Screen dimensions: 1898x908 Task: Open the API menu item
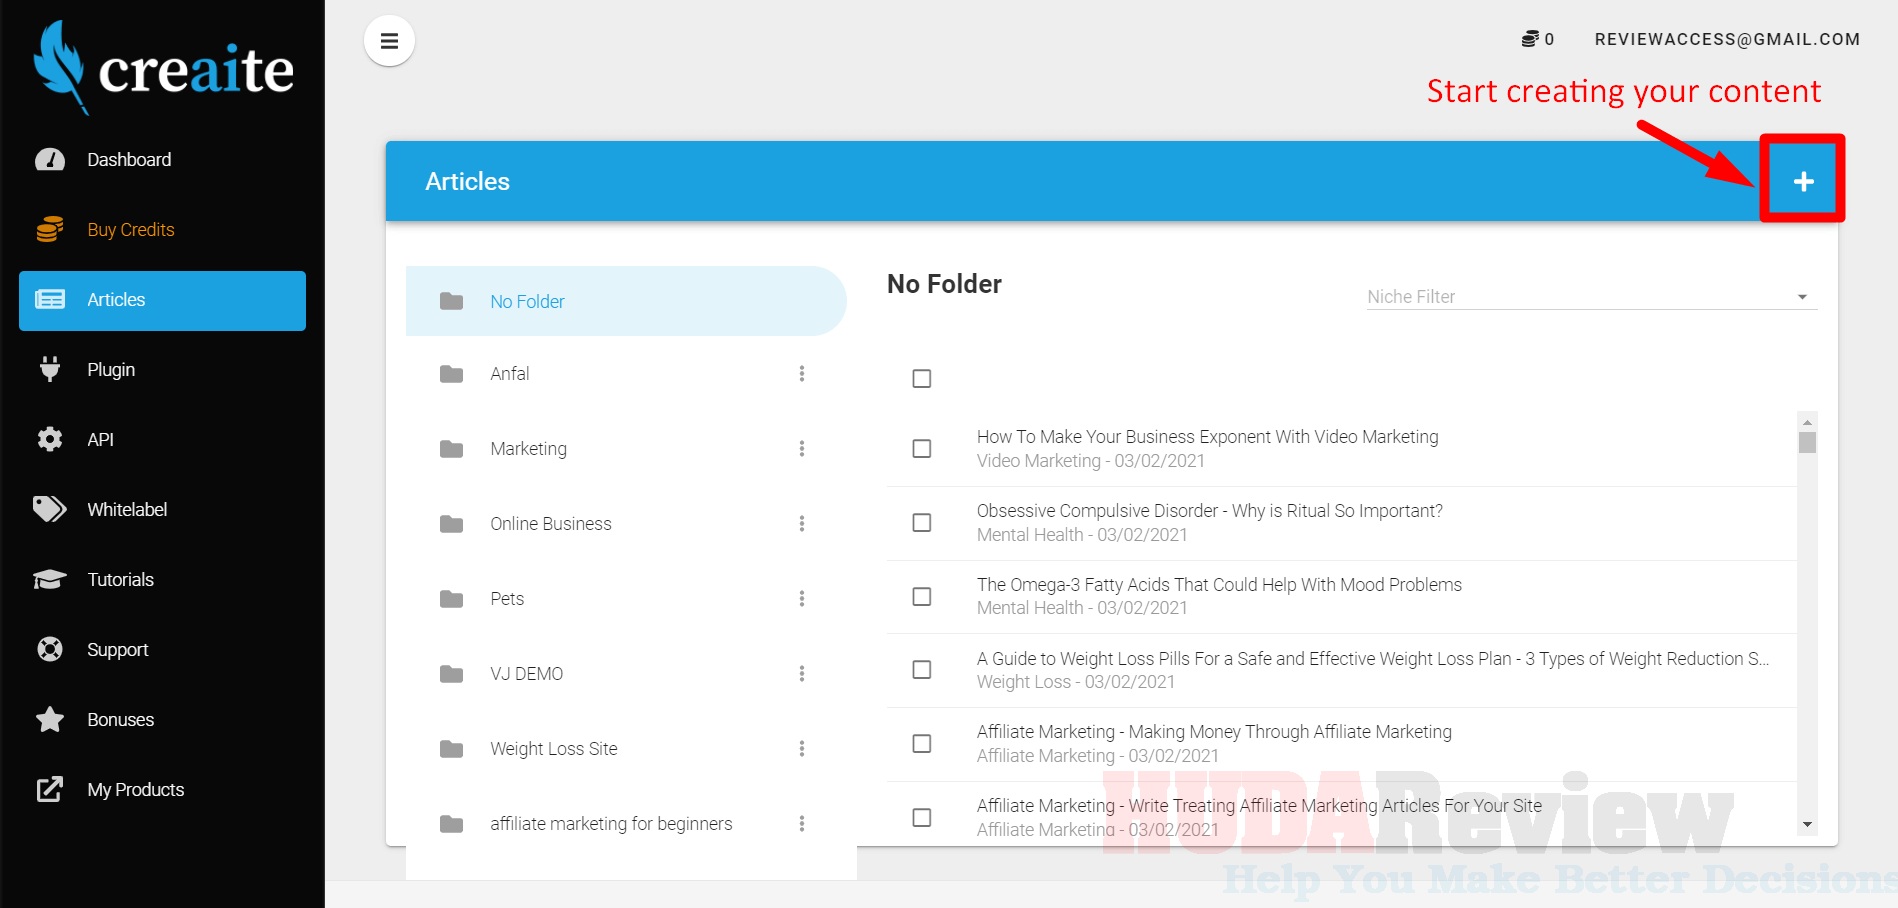click(162, 440)
